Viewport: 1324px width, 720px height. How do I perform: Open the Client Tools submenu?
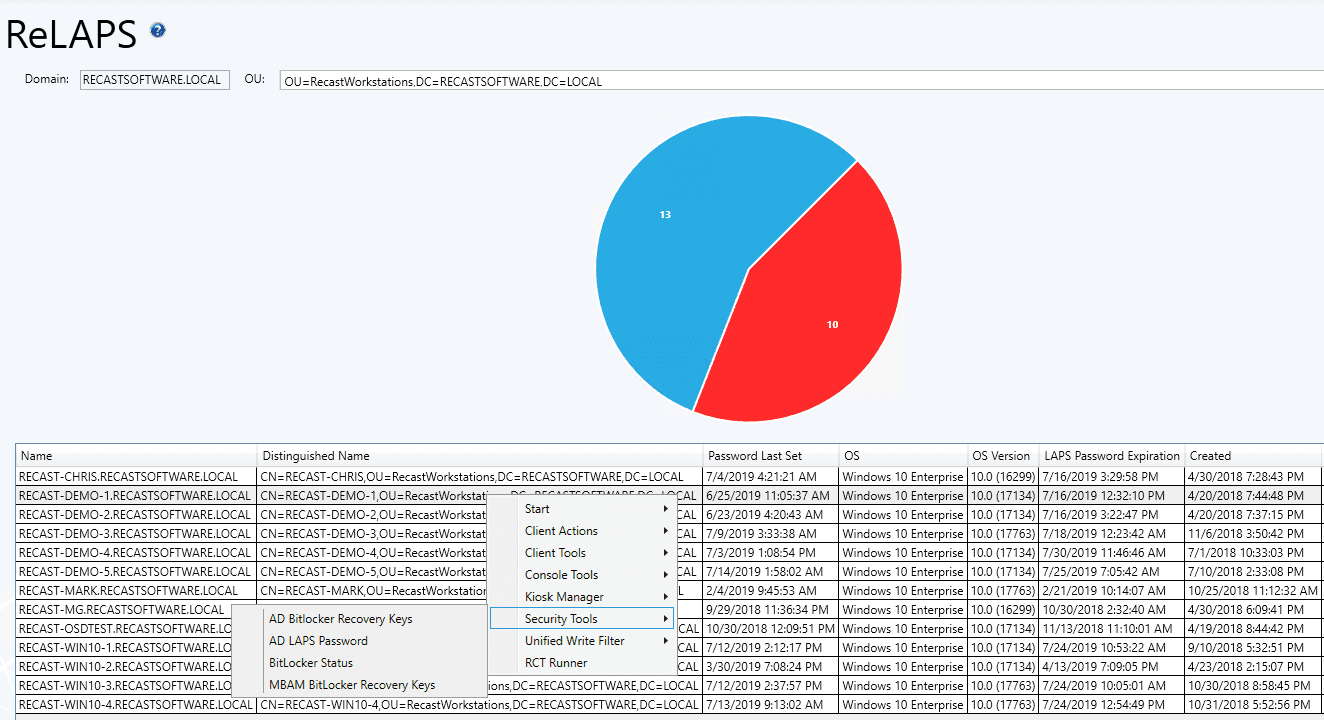(582, 553)
